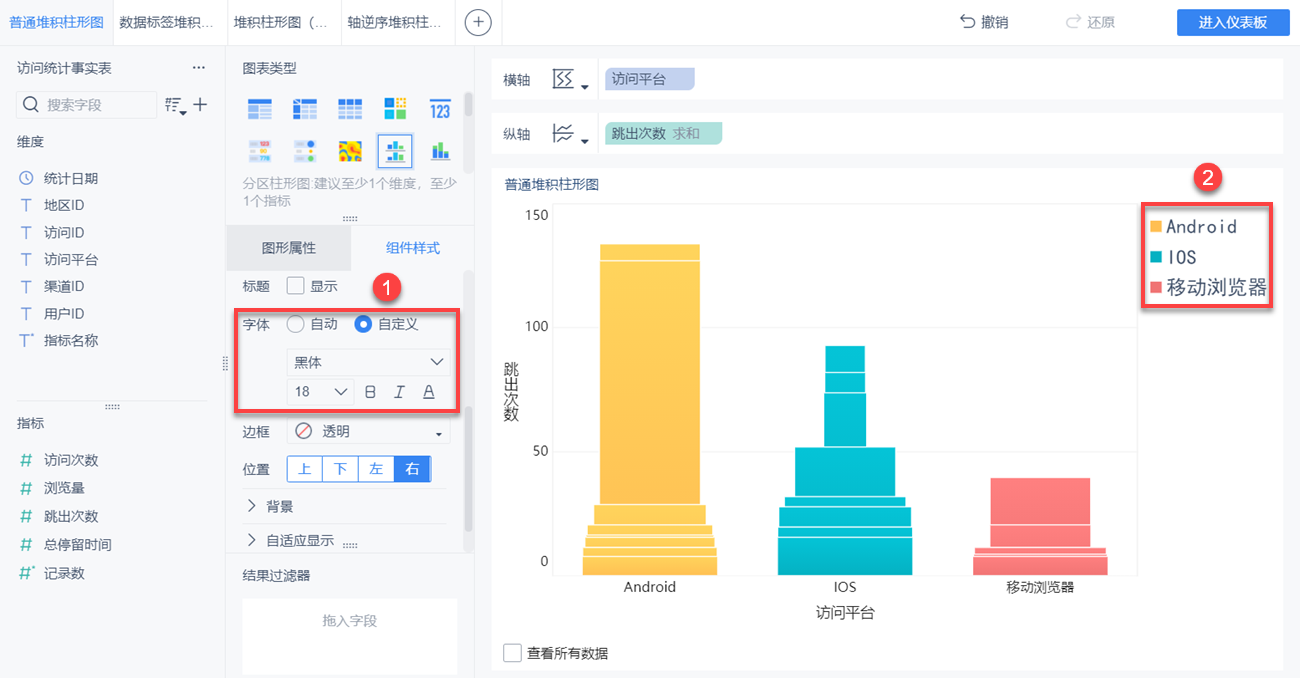Click 进入仪表板 button
The image size is (1300, 678).
pos(1233,22)
